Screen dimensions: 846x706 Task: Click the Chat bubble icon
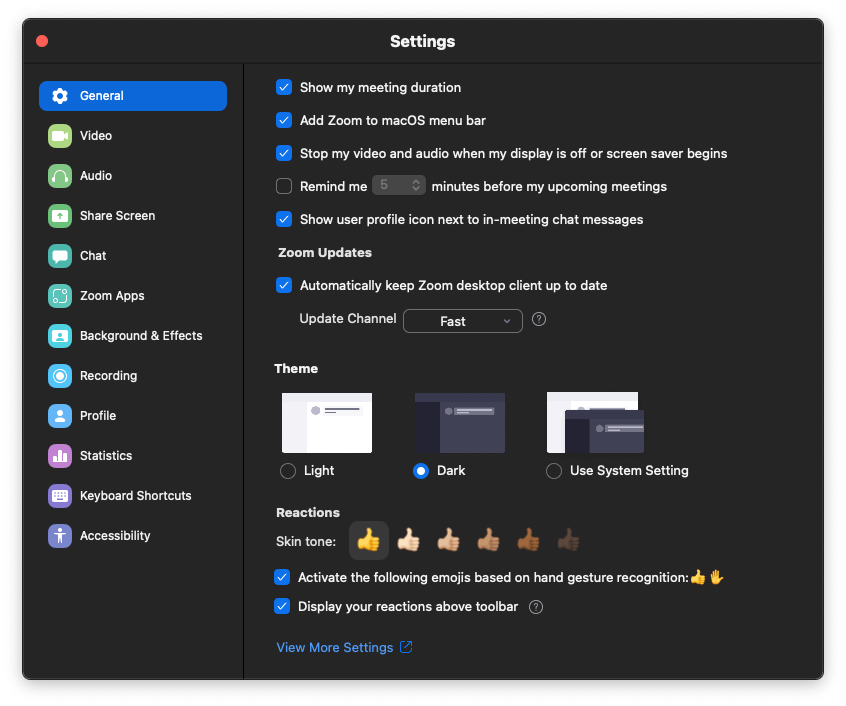coord(60,256)
